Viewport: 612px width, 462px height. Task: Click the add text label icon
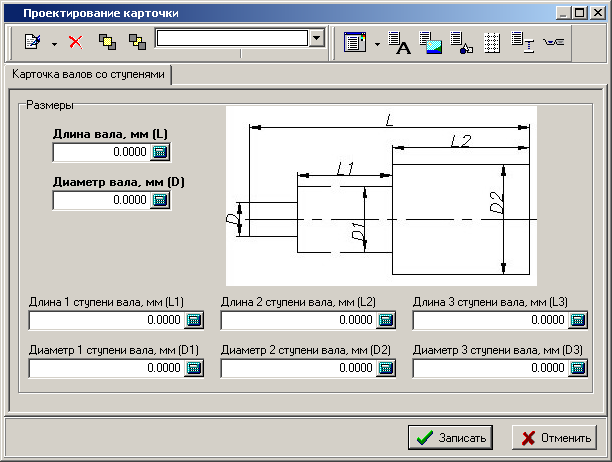click(399, 43)
